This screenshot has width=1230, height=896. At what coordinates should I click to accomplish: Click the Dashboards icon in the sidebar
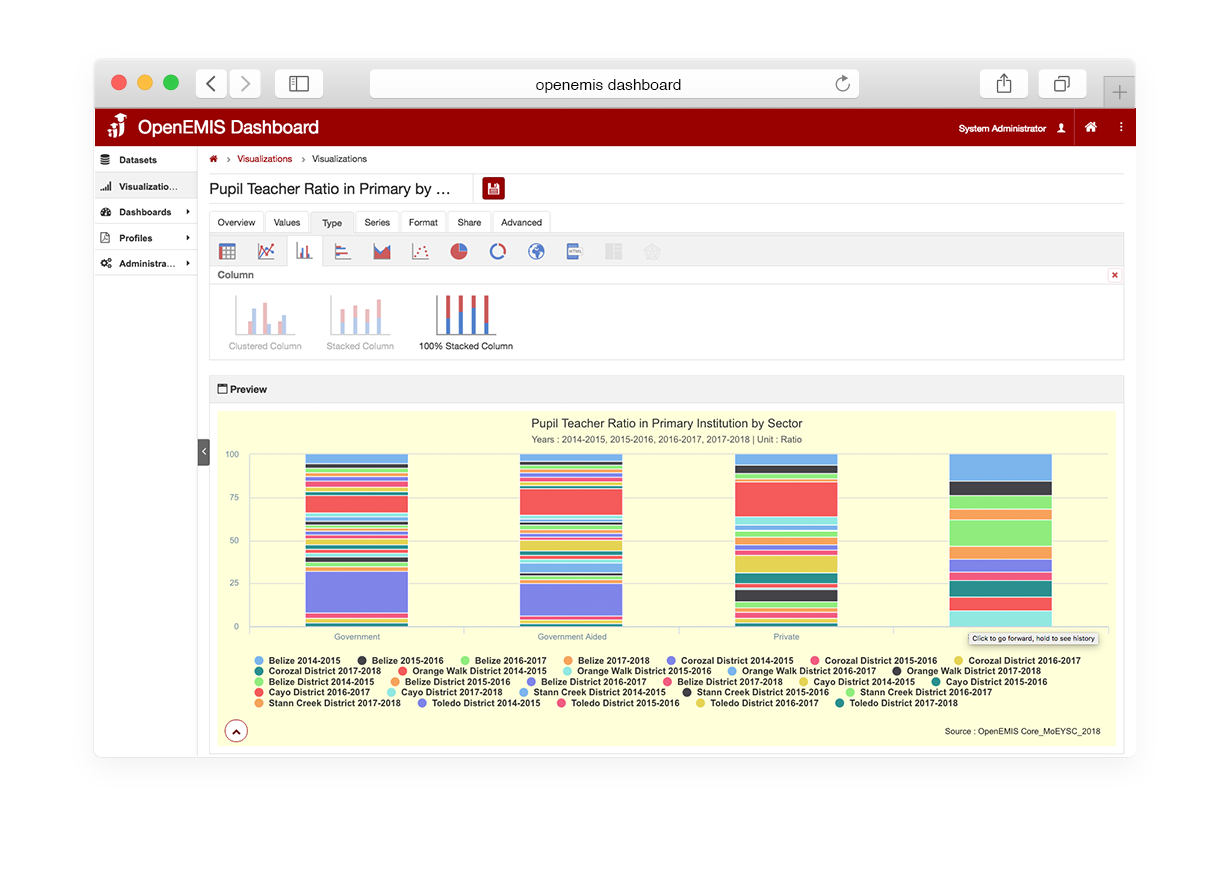106,212
